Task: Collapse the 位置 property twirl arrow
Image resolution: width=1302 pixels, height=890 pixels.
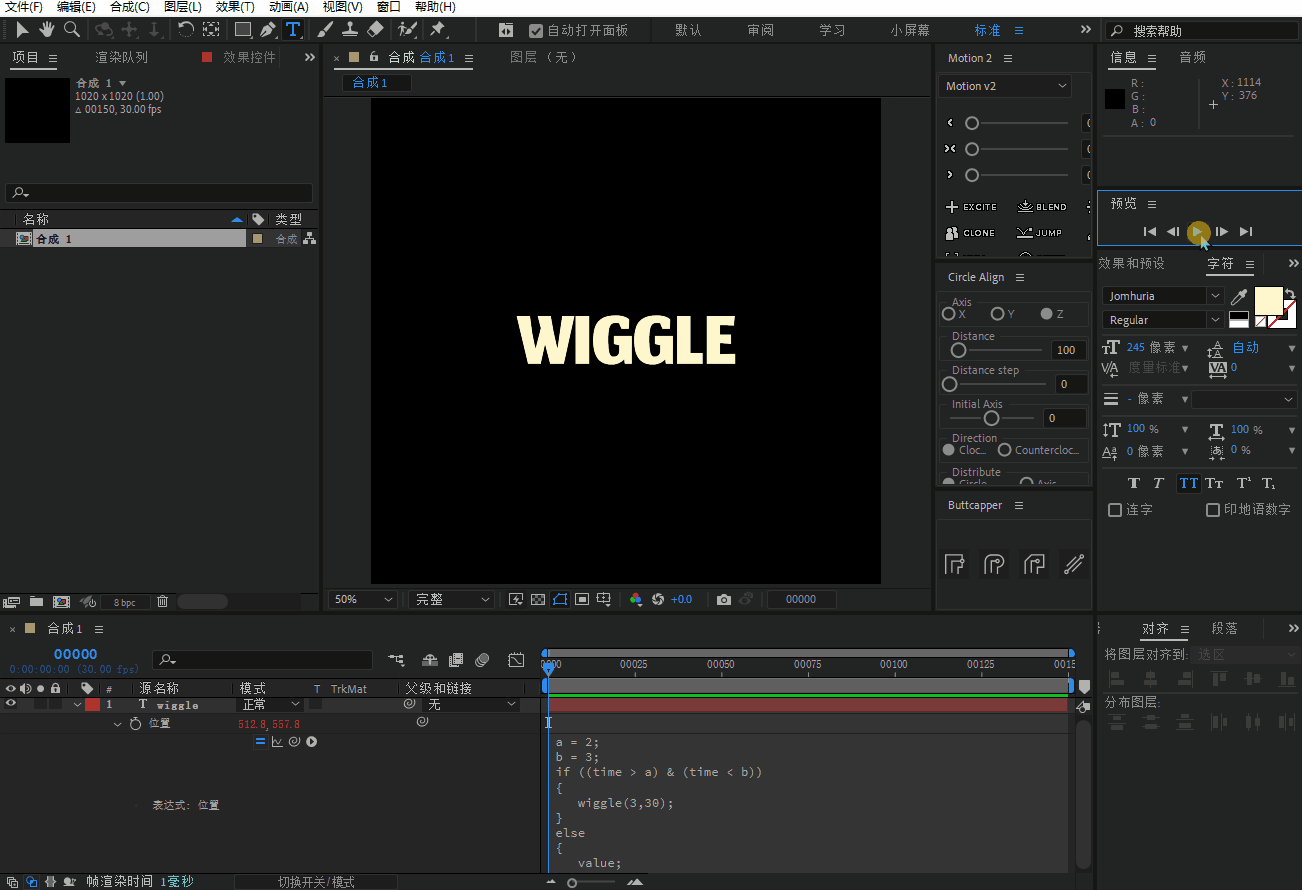Action: [x=117, y=723]
